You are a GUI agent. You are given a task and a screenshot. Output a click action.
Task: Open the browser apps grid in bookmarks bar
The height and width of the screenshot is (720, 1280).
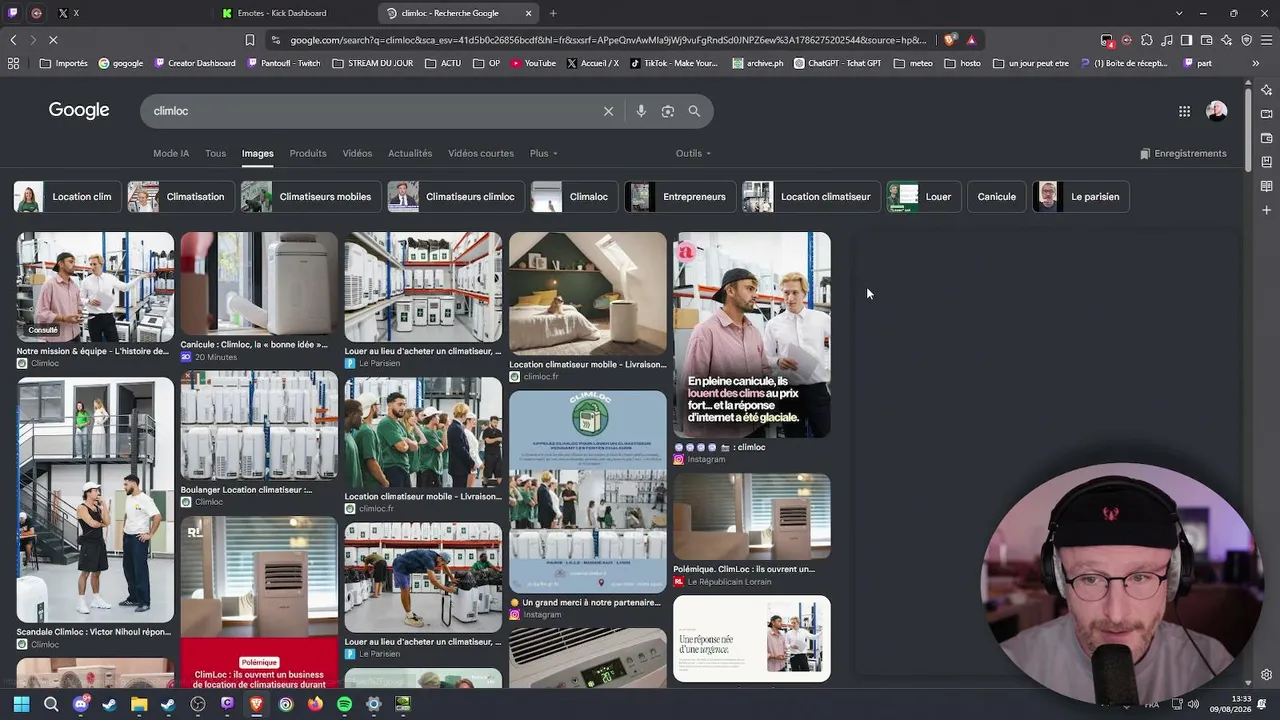pos(13,63)
